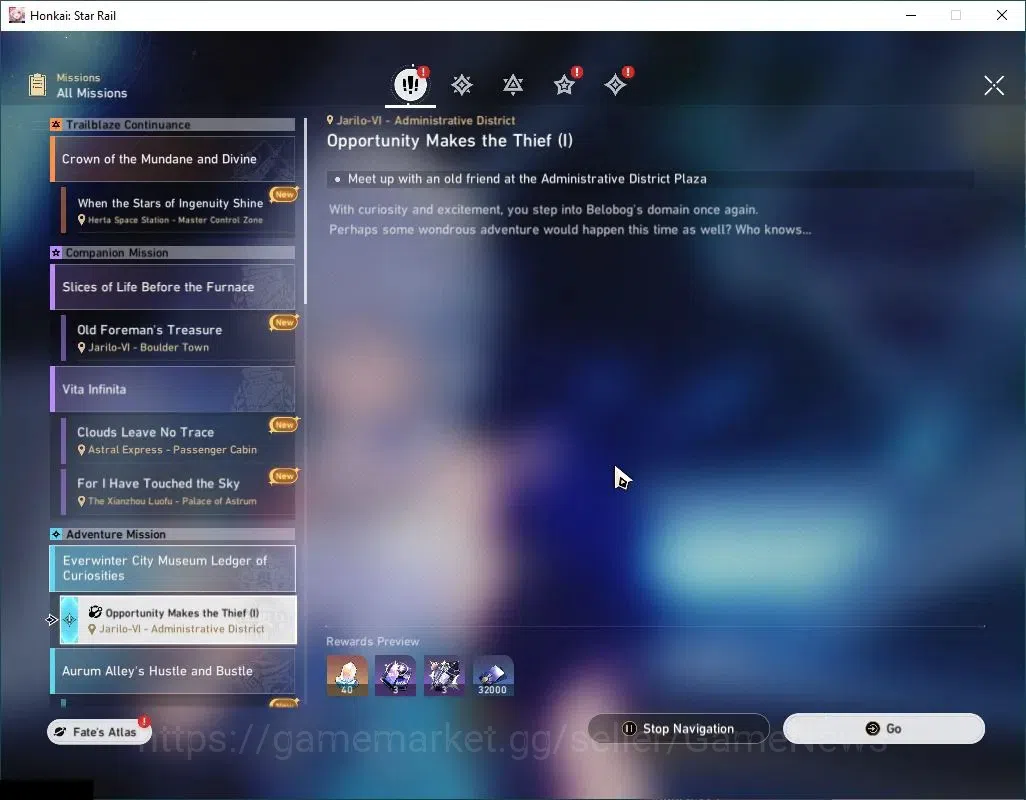Image resolution: width=1026 pixels, height=800 pixels.
Task: Click the Honkai: Star Rail title bar app icon
Action: [16, 15]
